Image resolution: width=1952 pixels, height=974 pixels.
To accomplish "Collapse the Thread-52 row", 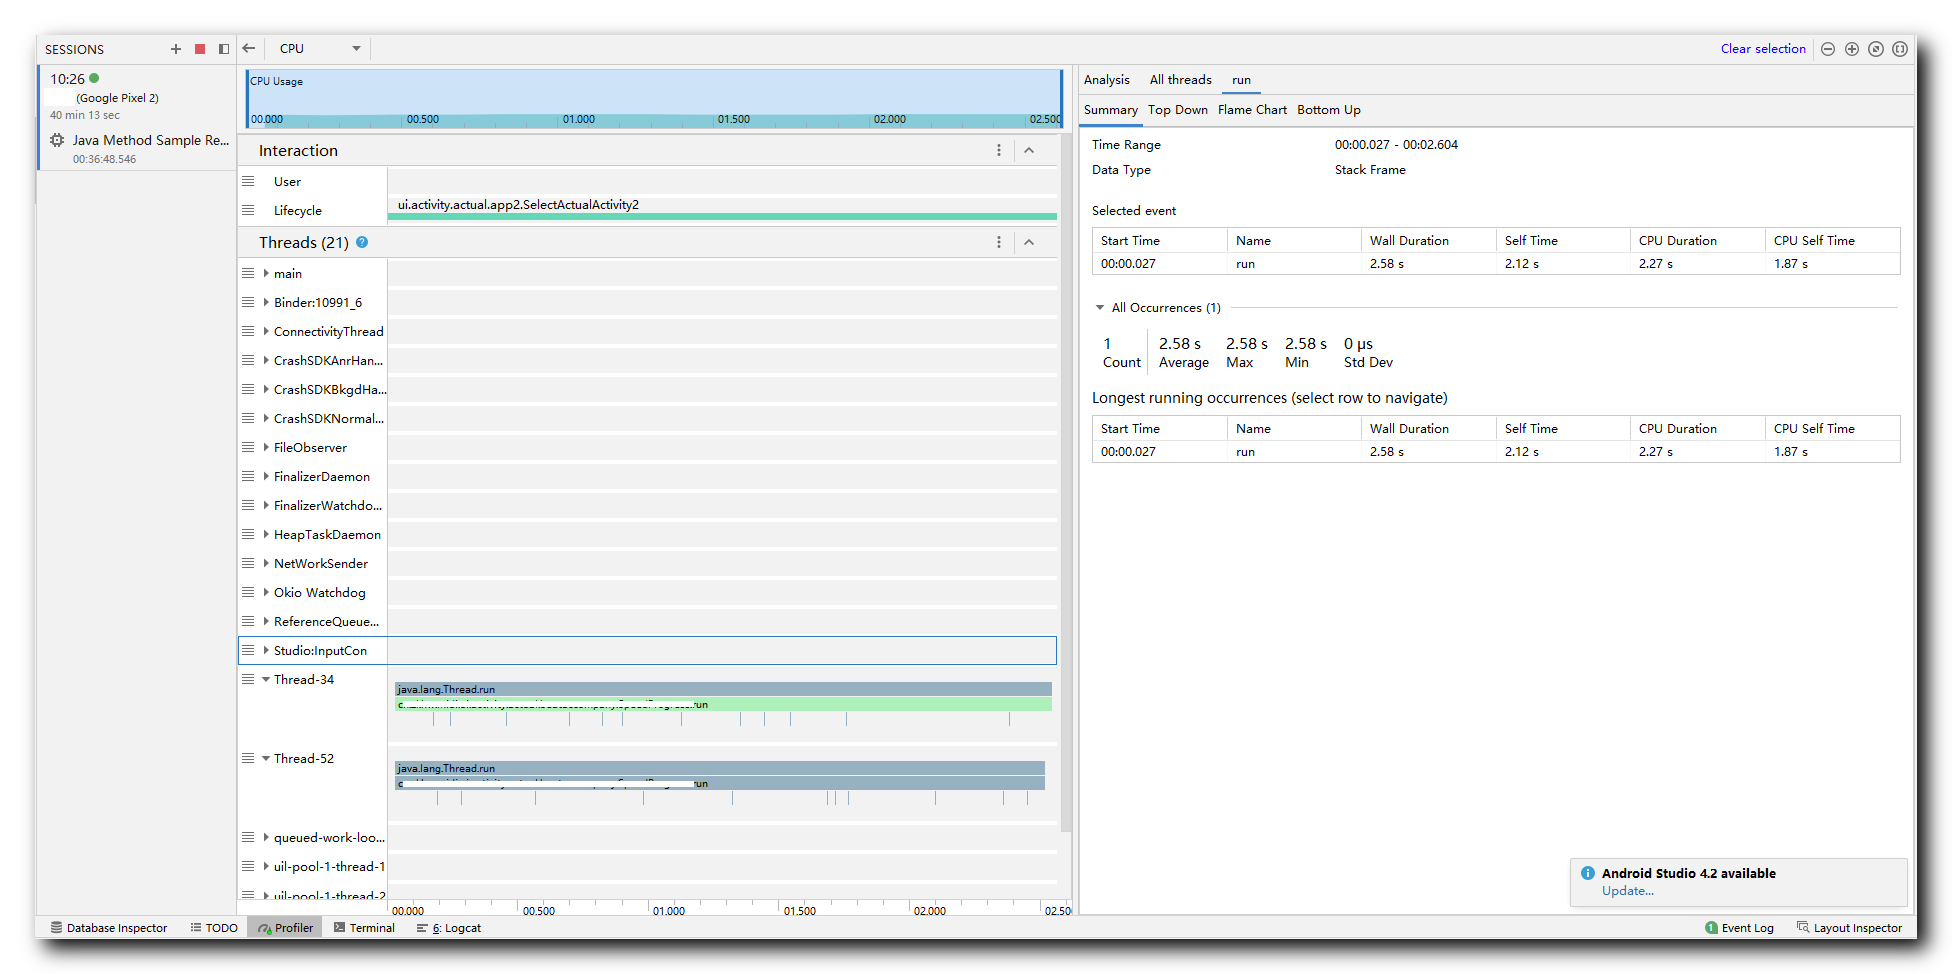I will pos(266,758).
